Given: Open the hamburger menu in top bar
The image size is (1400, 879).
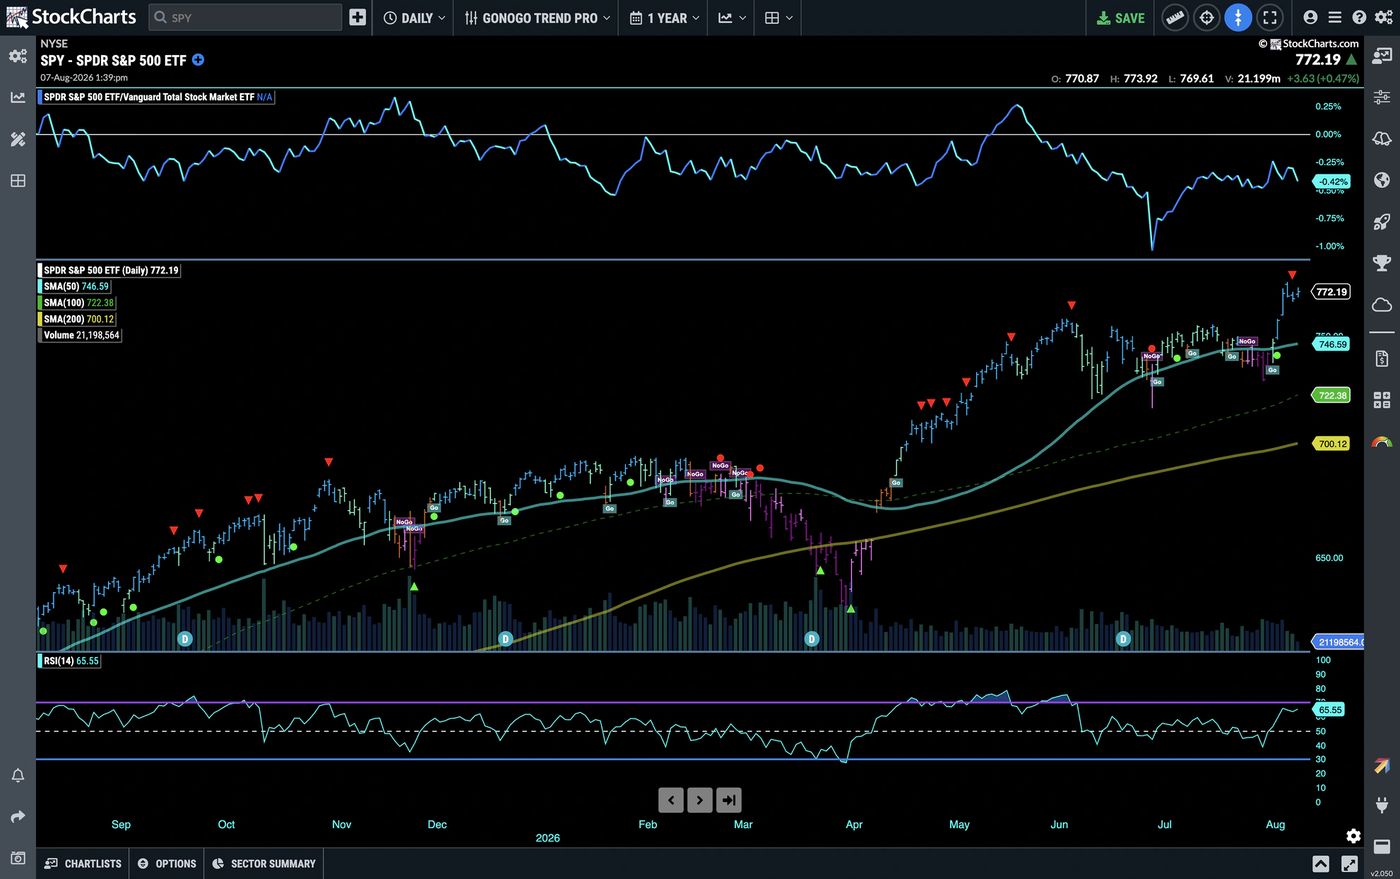Looking at the screenshot, I should pyautogui.click(x=1334, y=18).
